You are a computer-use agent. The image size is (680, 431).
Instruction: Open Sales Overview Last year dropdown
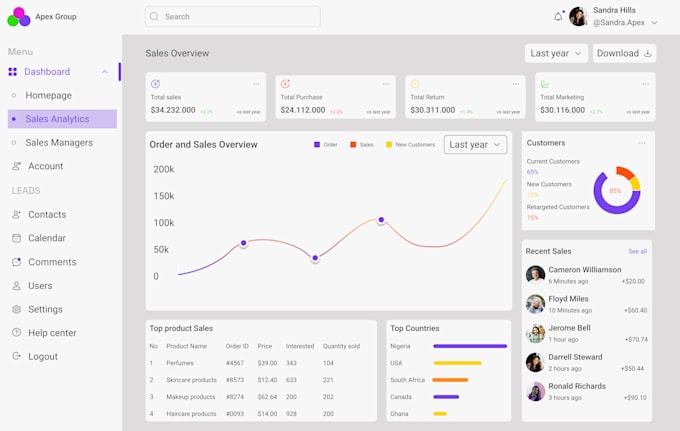pyautogui.click(x=556, y=53)
